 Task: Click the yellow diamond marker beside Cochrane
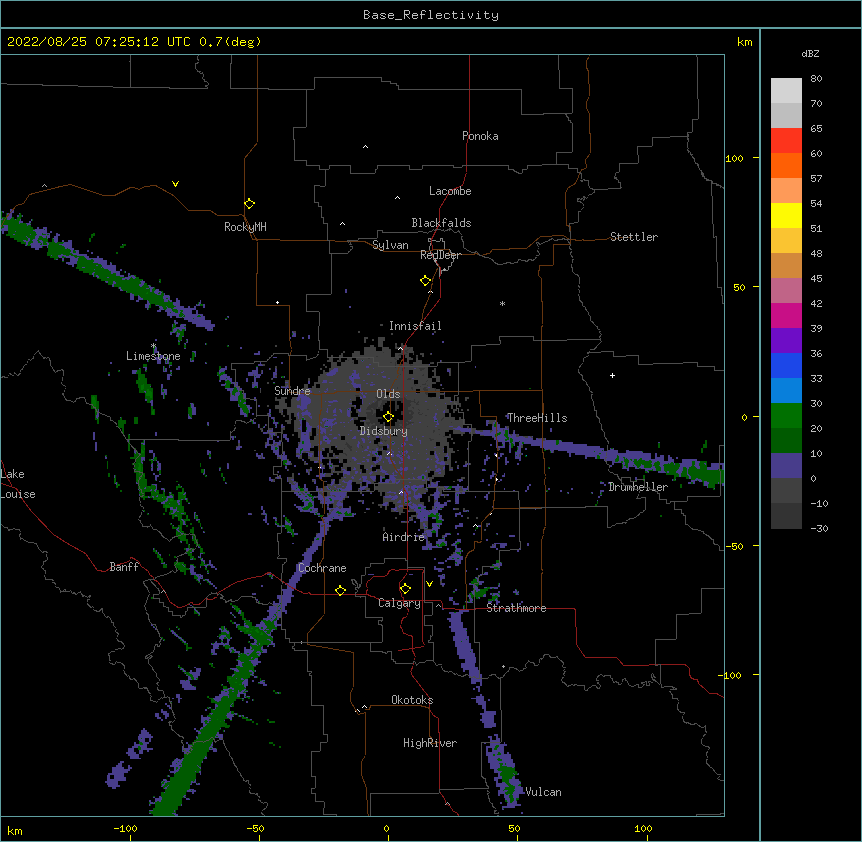(x=340, y=590)
